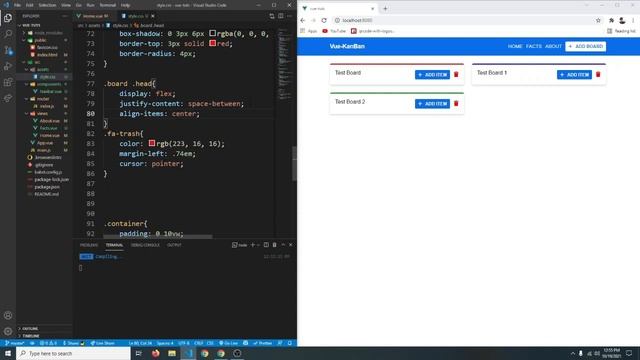Kill the terminal with trash icon

[x=275, y=245]
